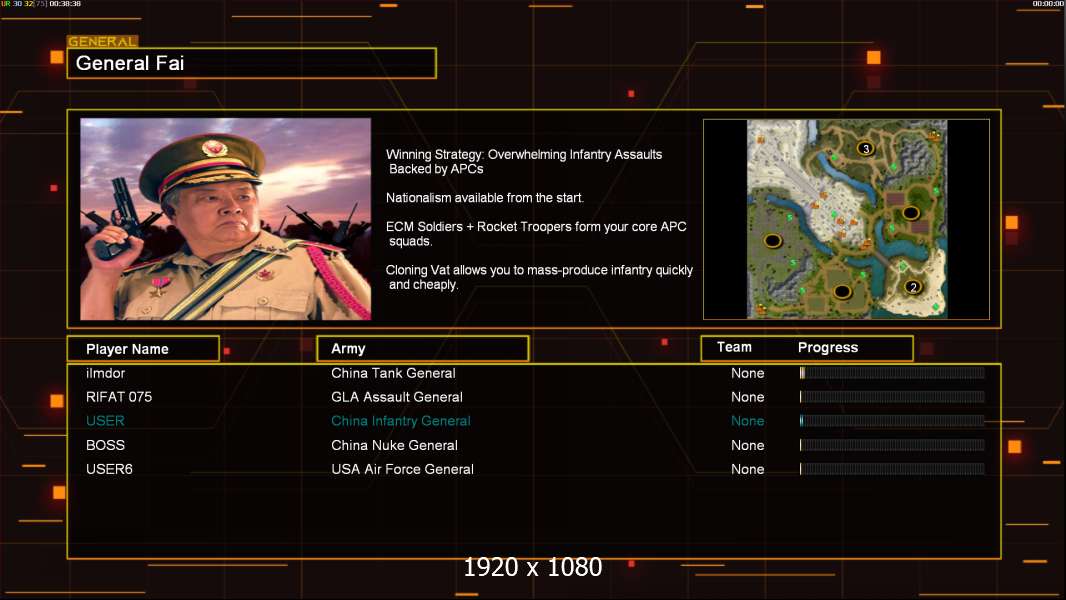This screenshot has width=1066, height=600.
Task: Click start position marker 3 on map
Action: click(x=865, y=148)
